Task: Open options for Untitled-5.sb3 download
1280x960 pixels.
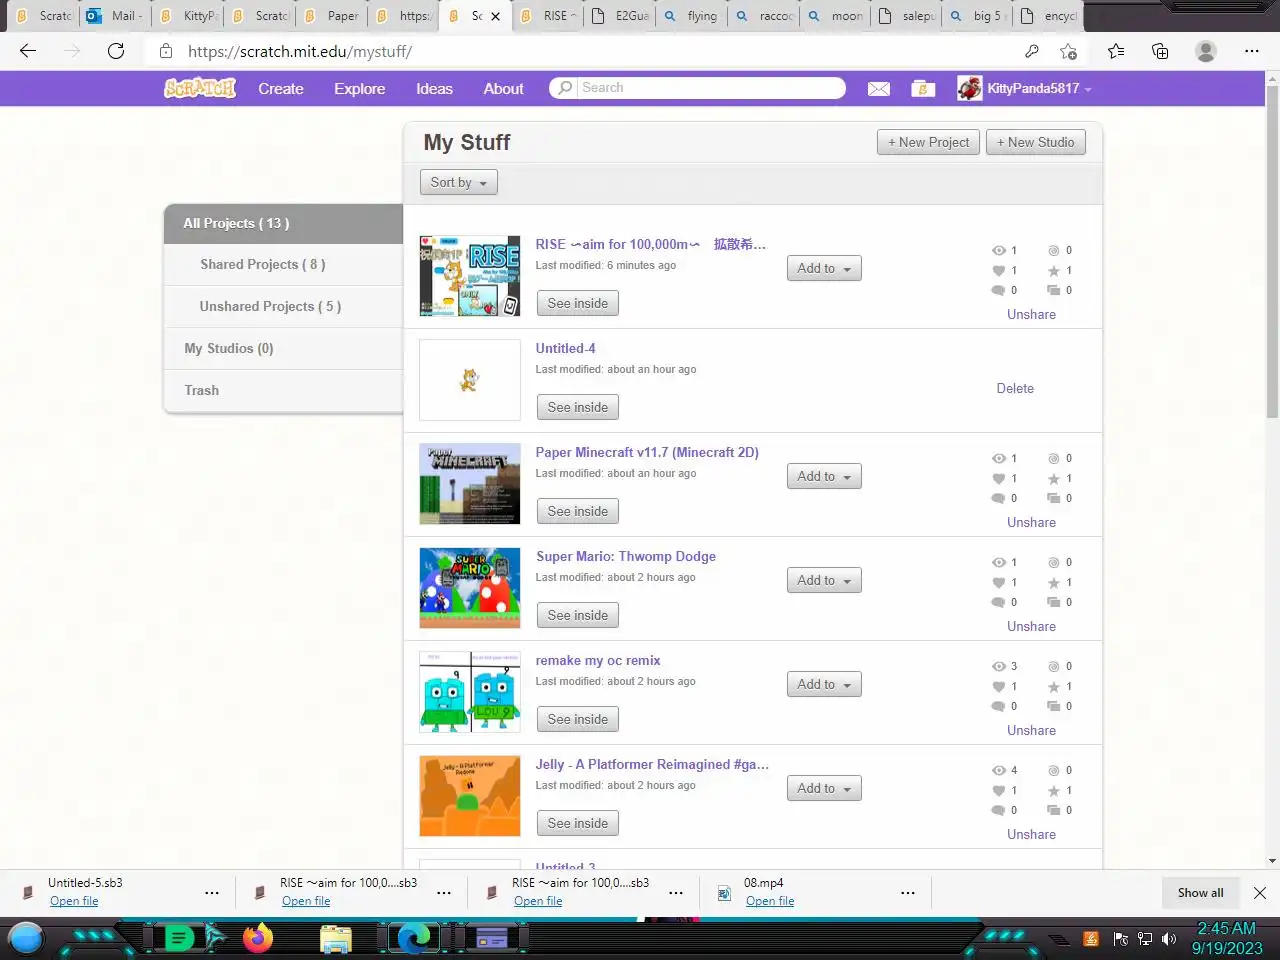Action: coord(212,892)
